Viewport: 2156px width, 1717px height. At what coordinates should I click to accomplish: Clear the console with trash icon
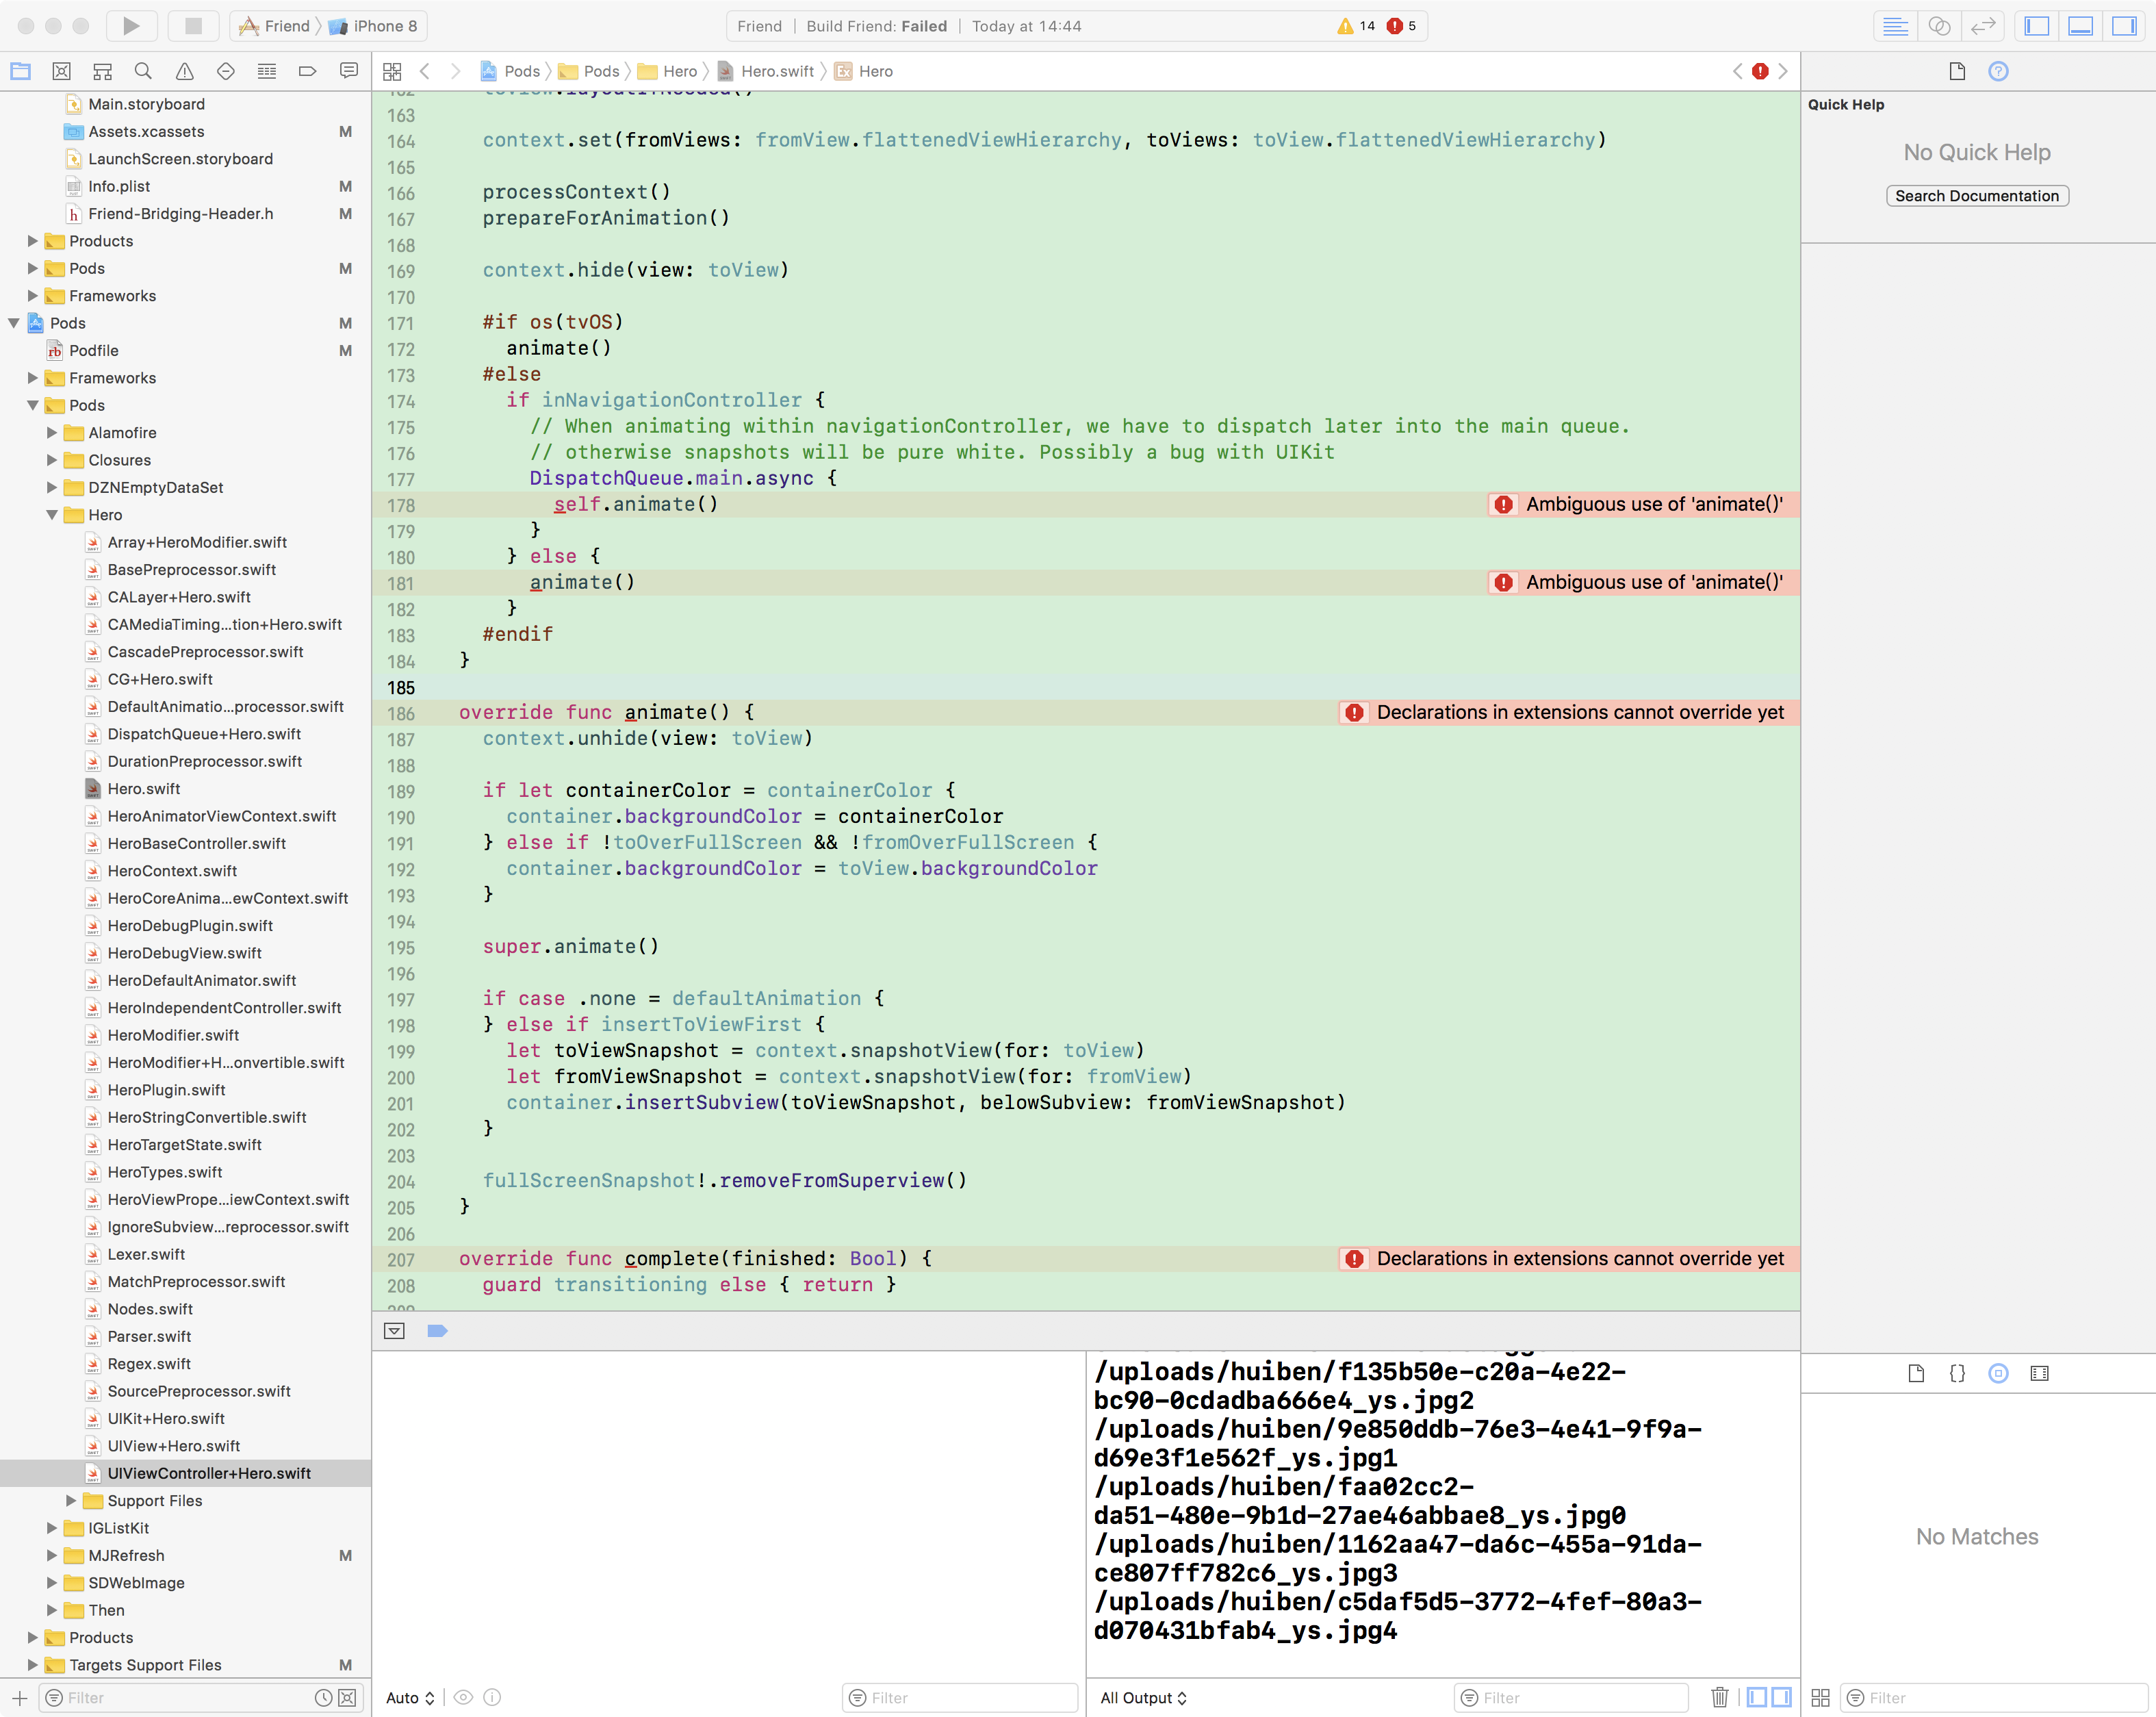[1719, 1697]
